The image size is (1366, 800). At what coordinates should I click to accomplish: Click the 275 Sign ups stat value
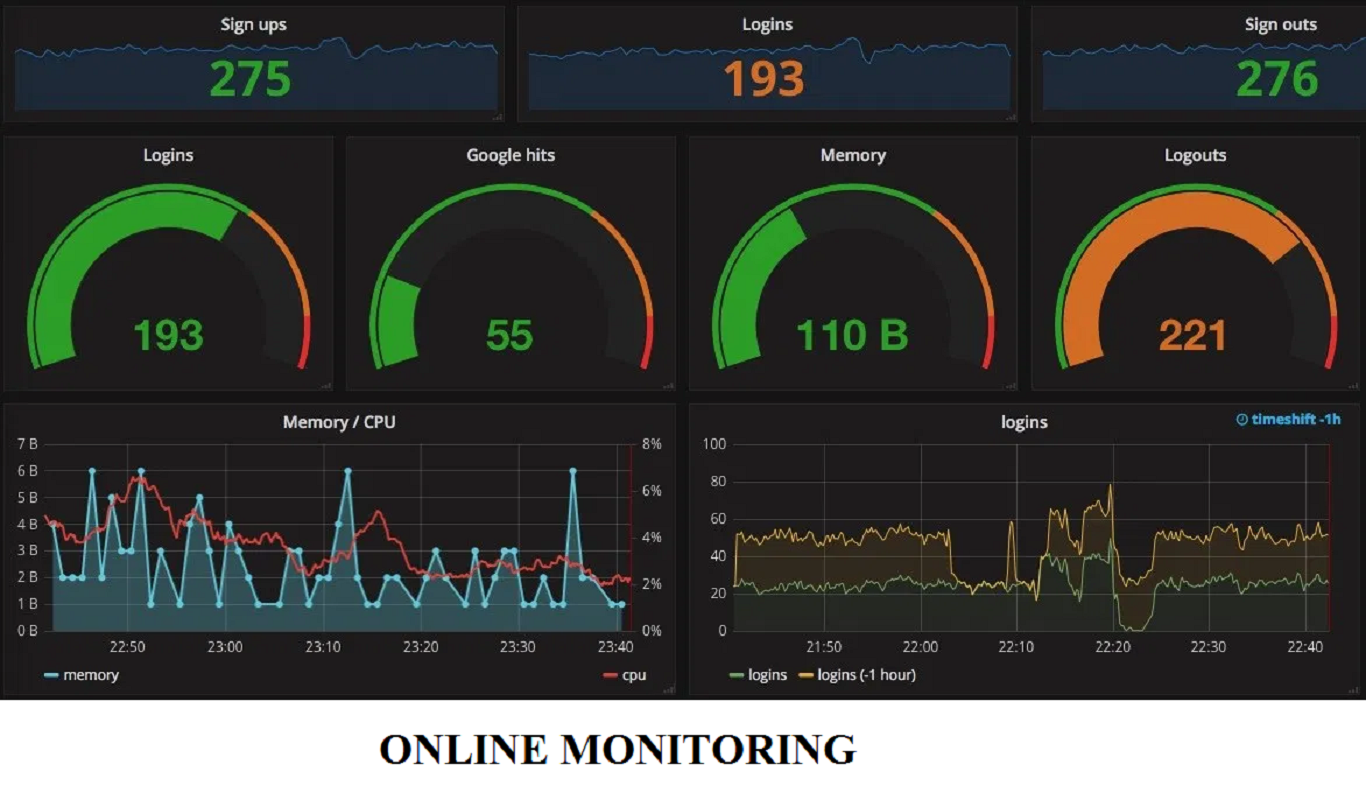point(251,79)
